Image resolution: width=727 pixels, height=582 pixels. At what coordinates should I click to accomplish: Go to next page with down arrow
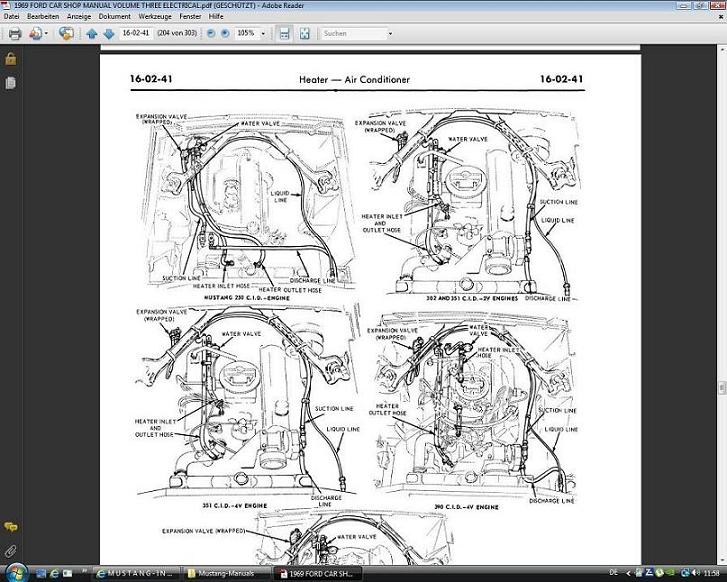[x=108, y=33]
